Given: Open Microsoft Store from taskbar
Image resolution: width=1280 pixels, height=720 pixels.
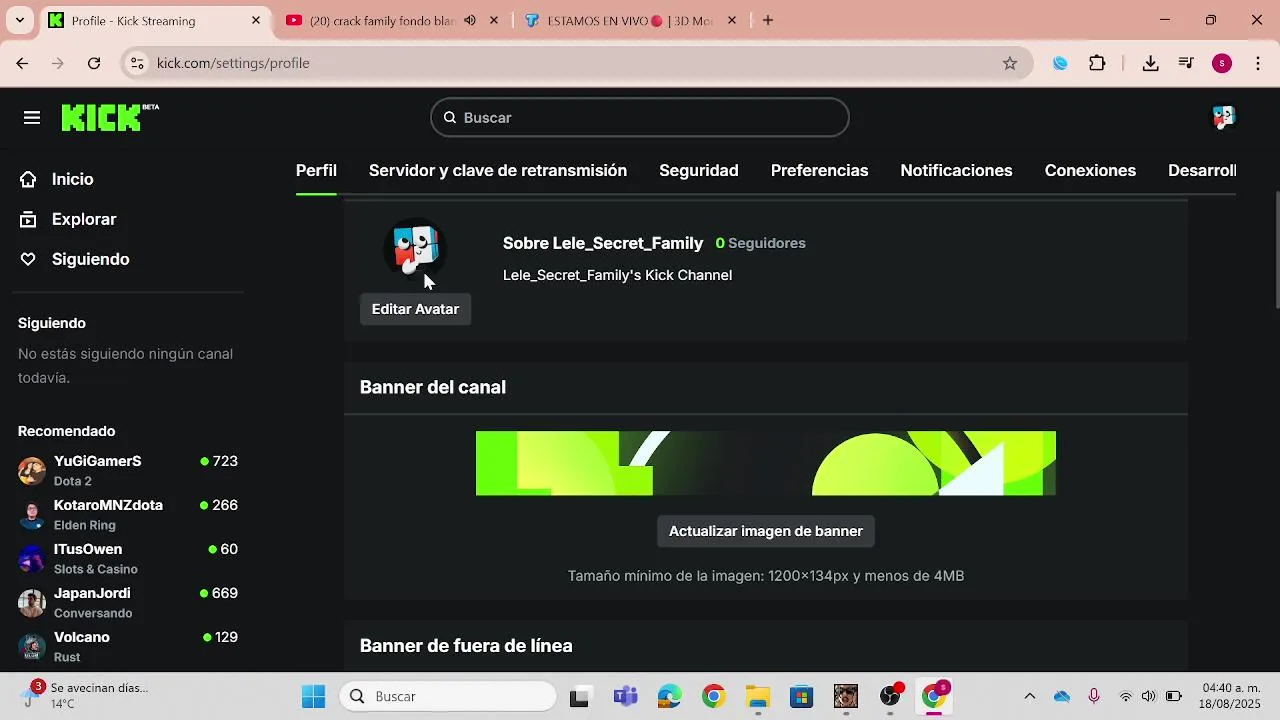Looking at the screenshot, I should coord(802,696).
